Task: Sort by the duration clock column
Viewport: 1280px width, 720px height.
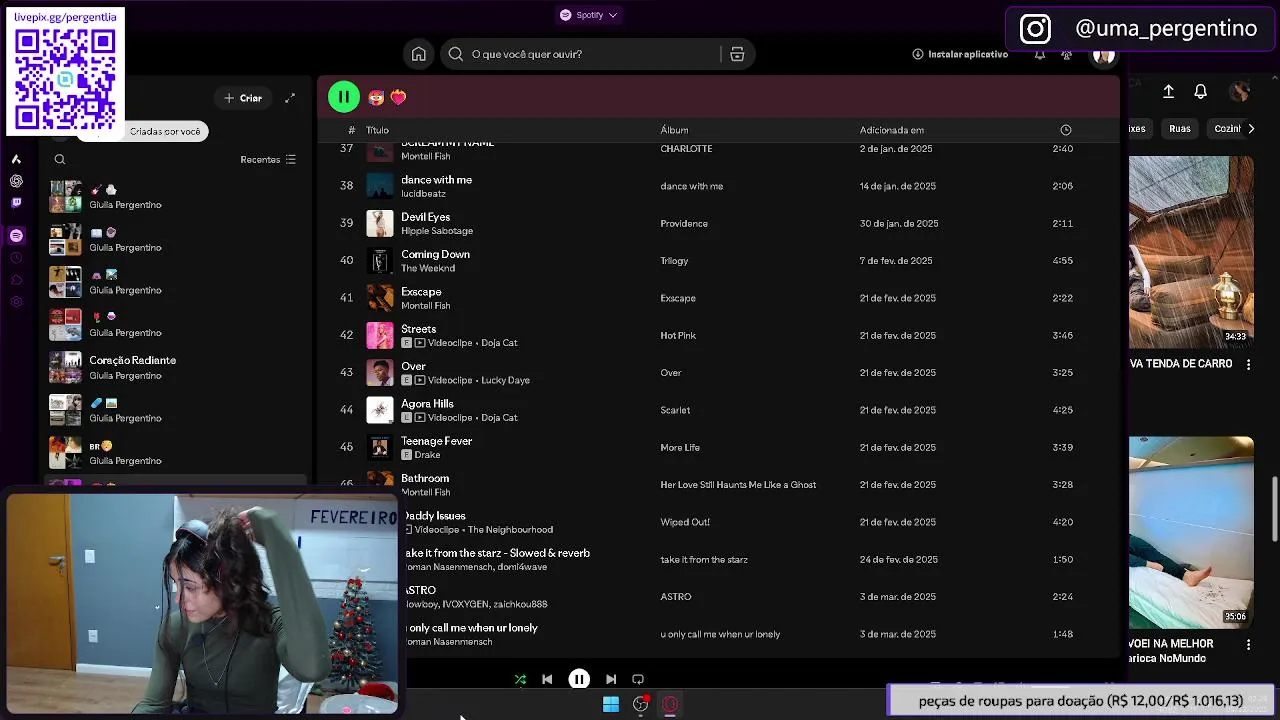Action: coord(1066,130)
